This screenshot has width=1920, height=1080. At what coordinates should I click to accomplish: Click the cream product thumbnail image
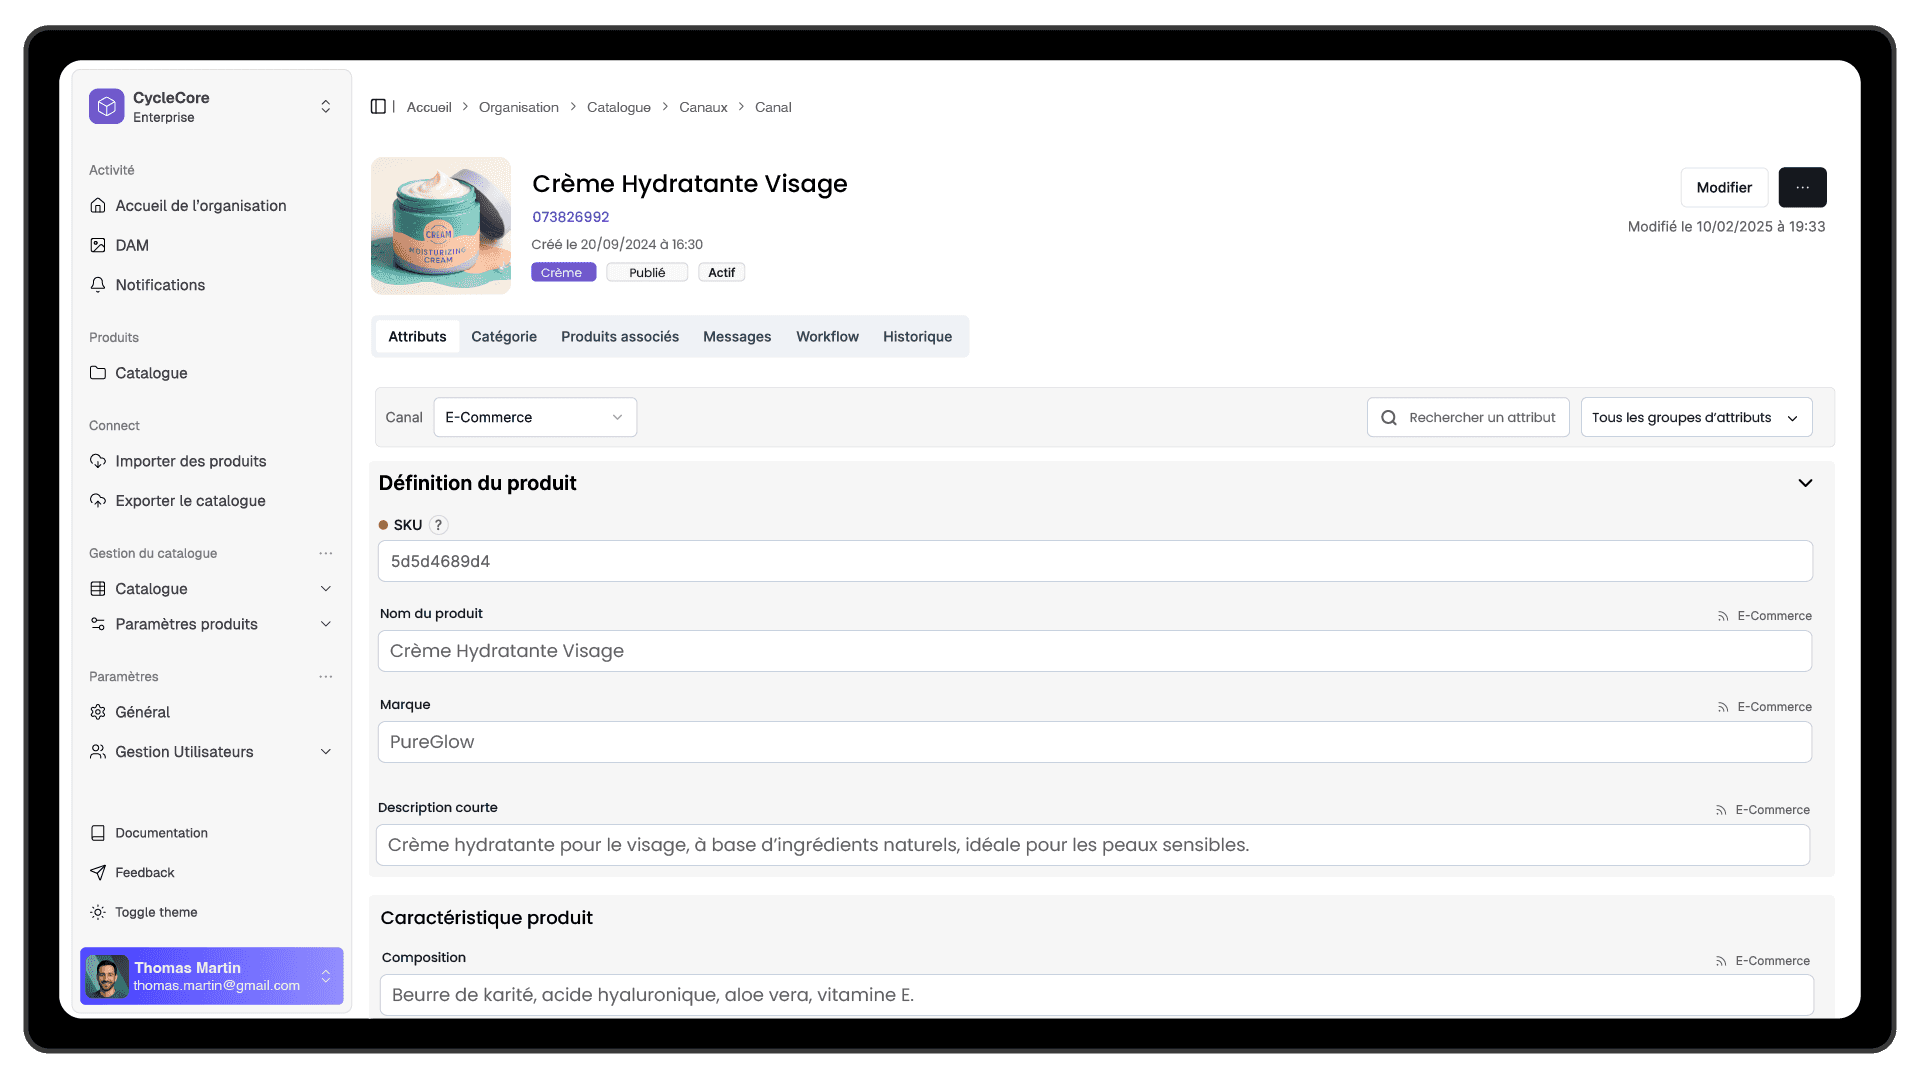441,226
